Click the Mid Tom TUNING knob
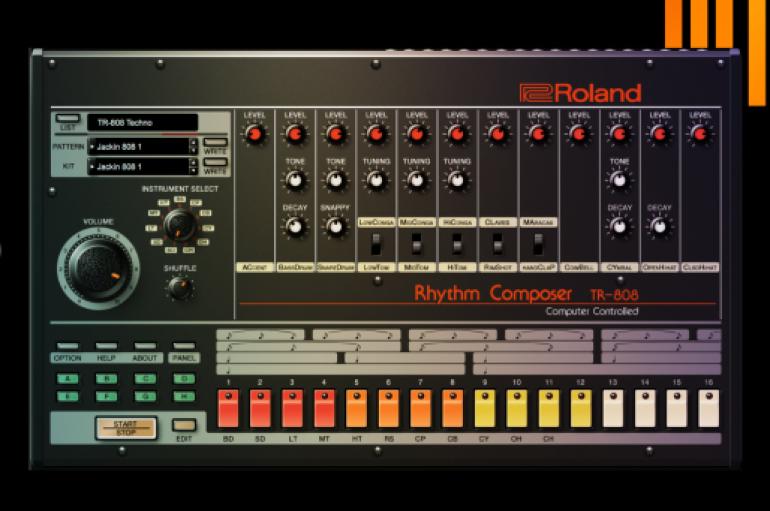Viewport: 770px width, 511px height. (416, 181)
